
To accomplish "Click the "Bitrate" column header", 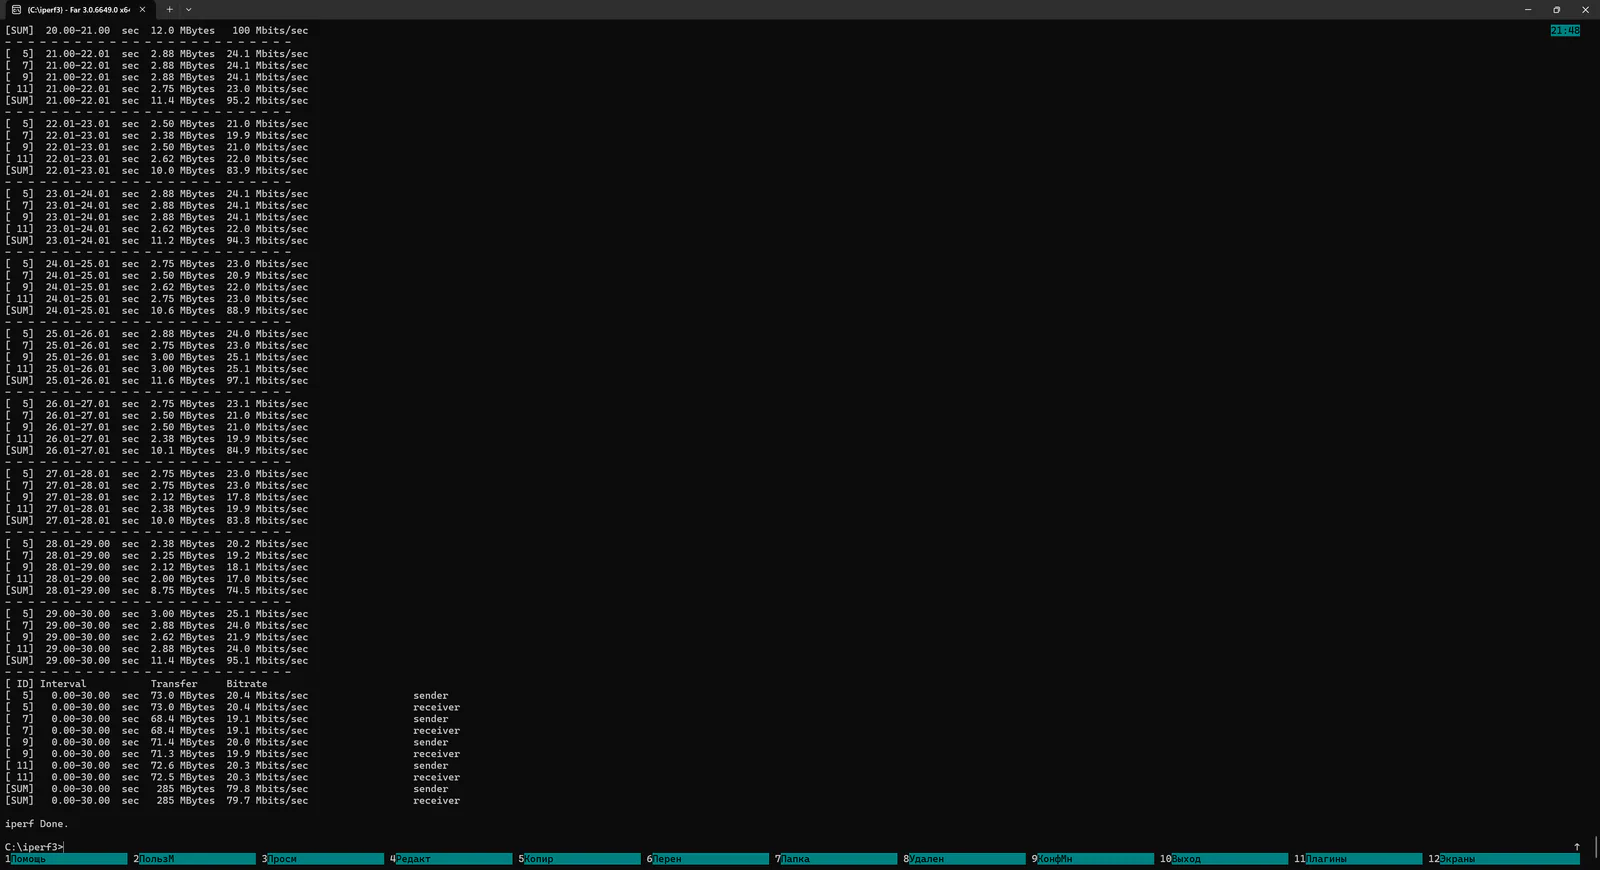I will [x=247, y=684].
